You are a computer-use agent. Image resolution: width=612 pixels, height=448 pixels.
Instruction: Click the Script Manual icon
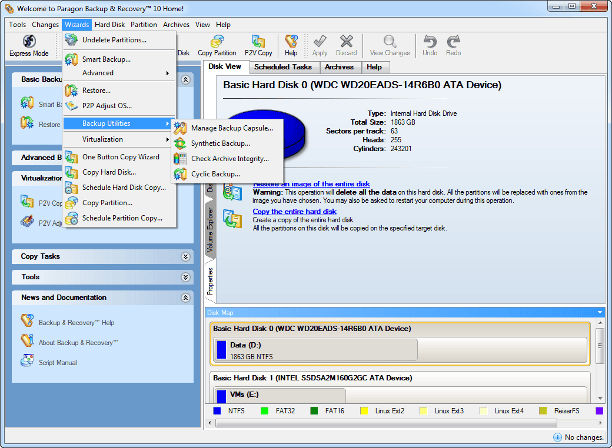(27, 361)
